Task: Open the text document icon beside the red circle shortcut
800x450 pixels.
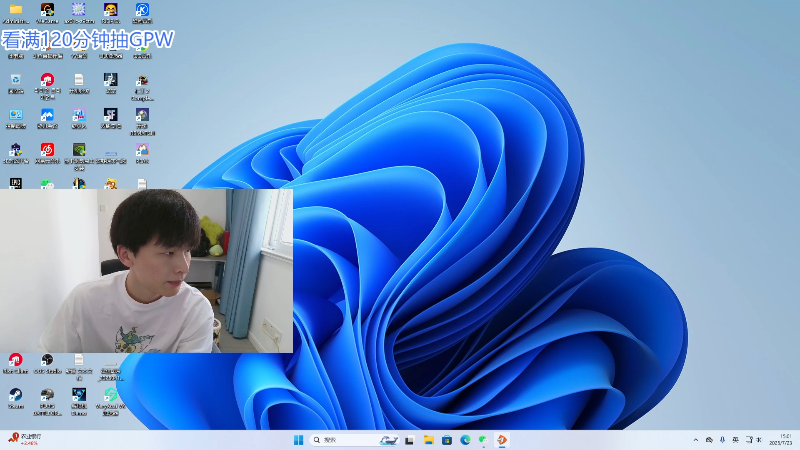Action: tap(79, 80)
